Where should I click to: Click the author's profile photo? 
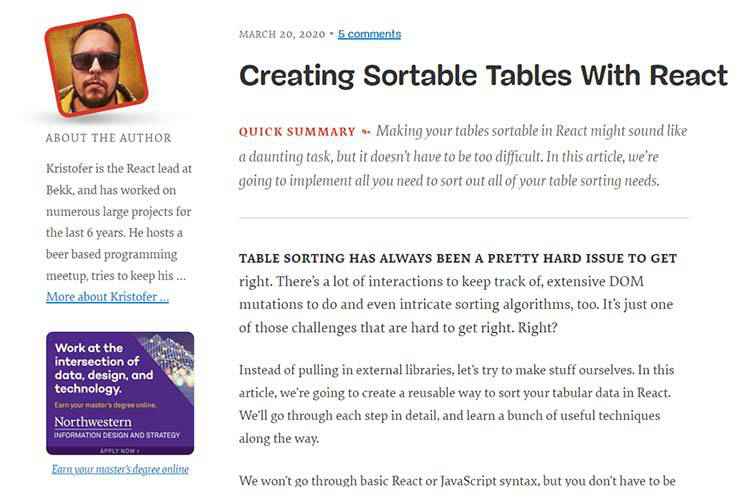[96, 67]
